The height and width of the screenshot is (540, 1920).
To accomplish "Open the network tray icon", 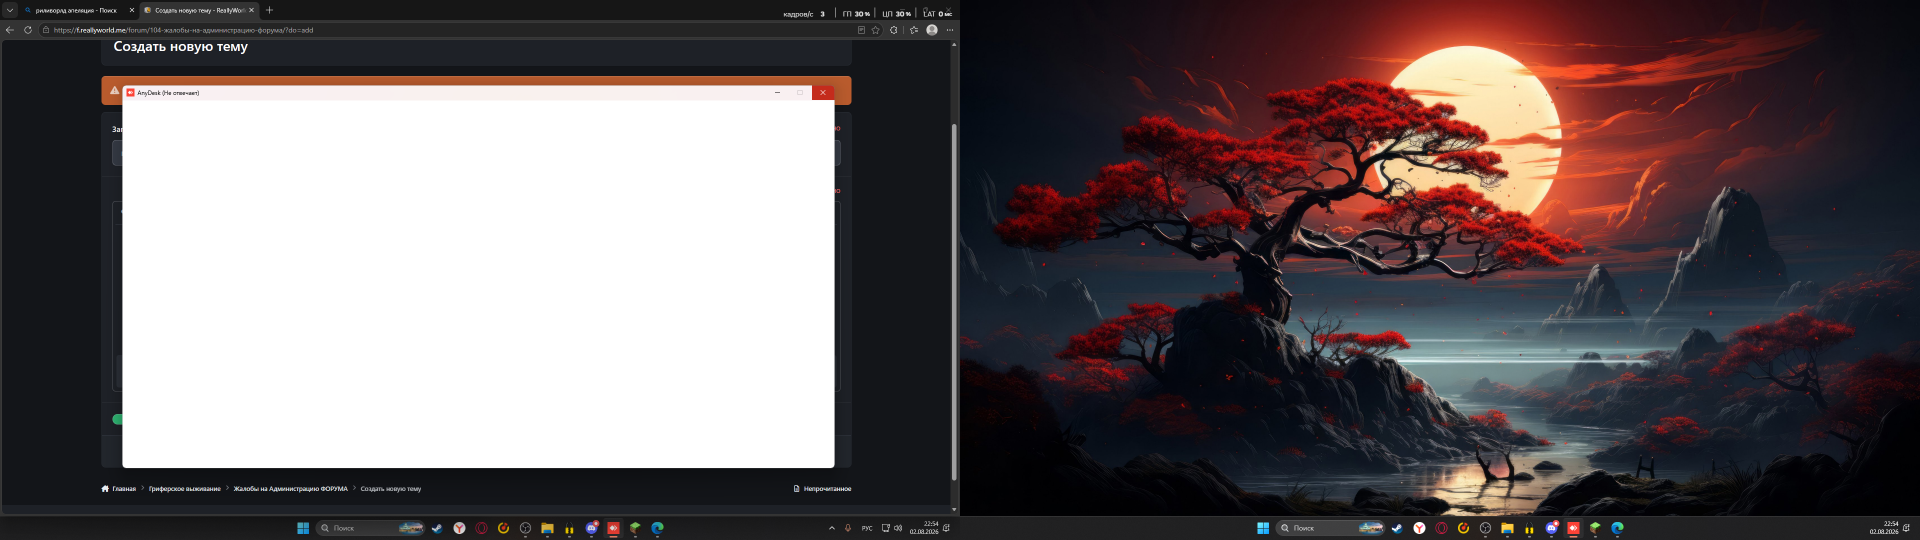I will [885, 528].
